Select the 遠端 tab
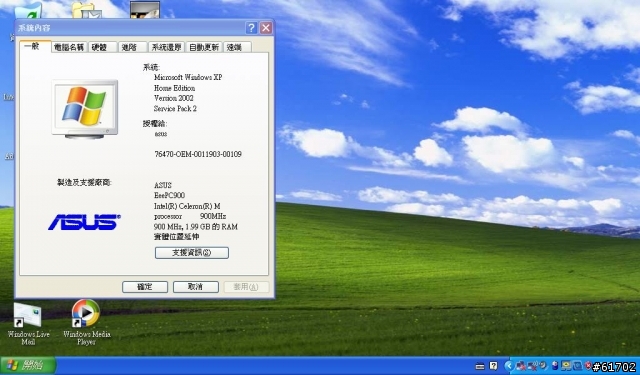The image size is (640, 375). point(237,47)
